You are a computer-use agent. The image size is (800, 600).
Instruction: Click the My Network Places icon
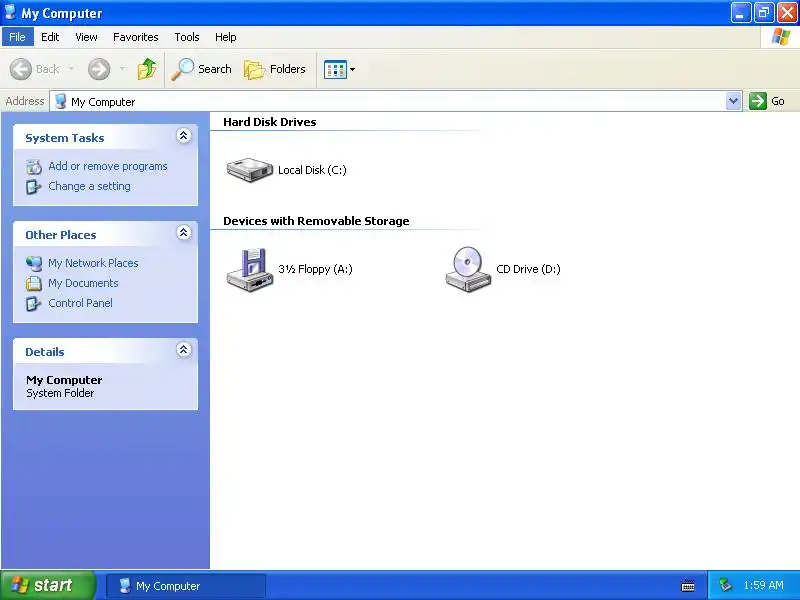34,263
